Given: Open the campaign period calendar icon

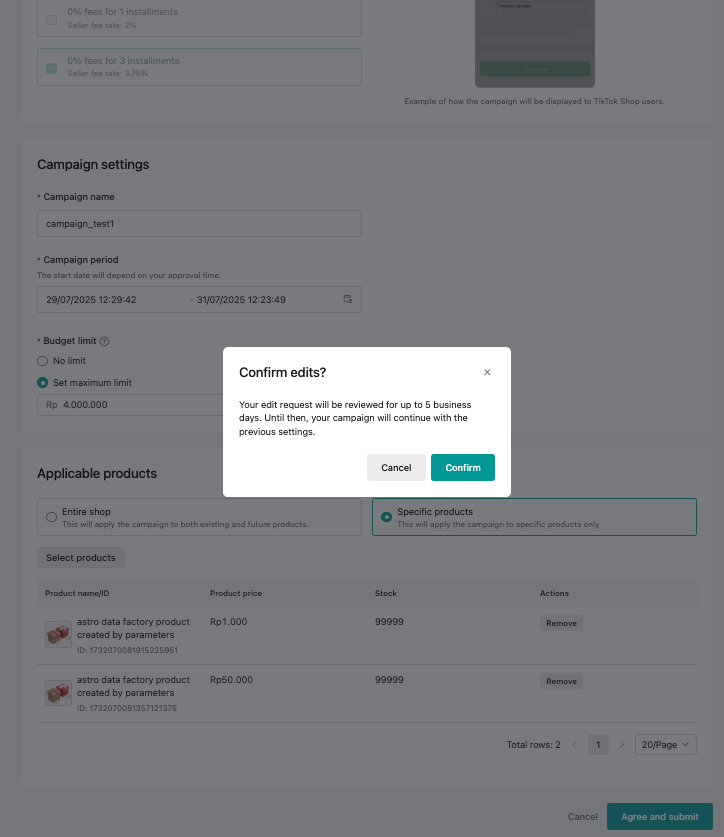Looking at the screenshot, I should (x=348, y=299).
